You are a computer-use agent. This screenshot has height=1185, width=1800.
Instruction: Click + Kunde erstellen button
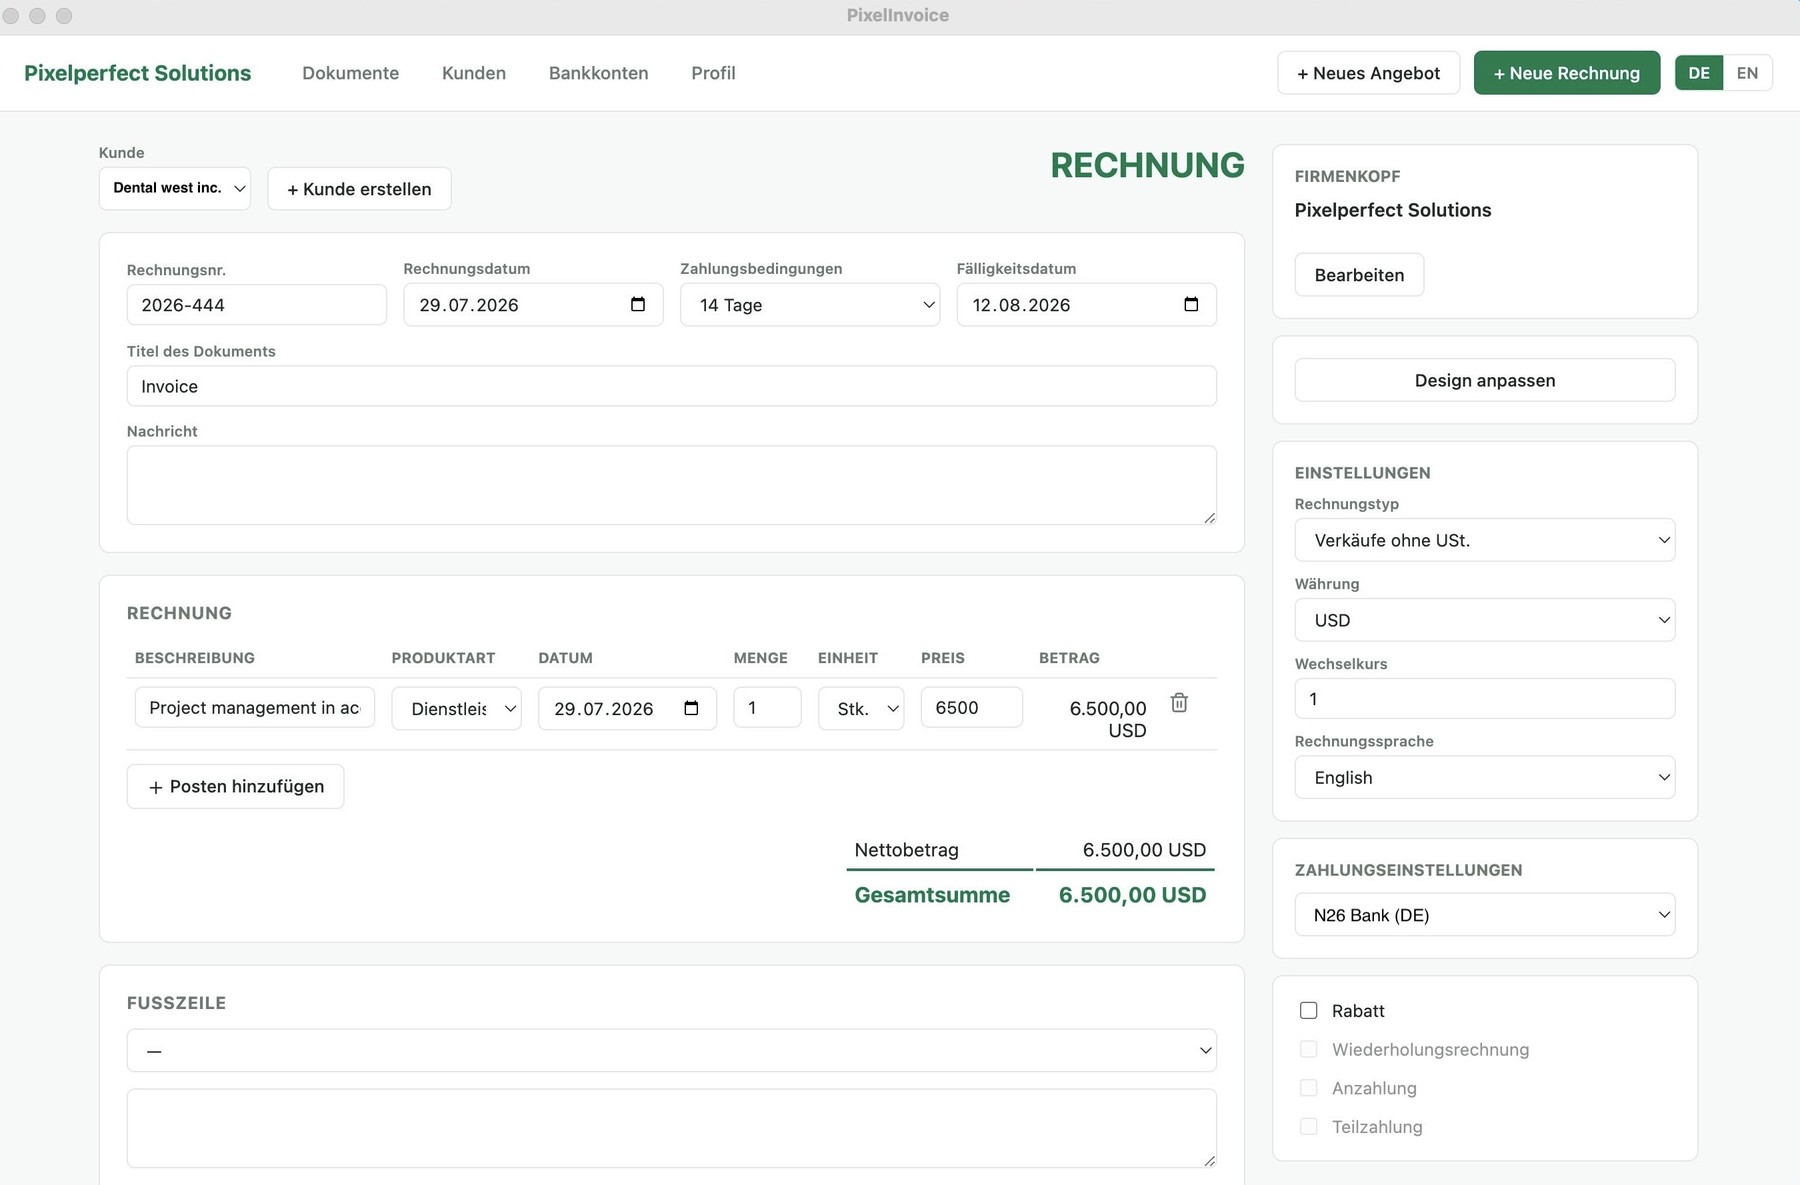pos(359,189)
